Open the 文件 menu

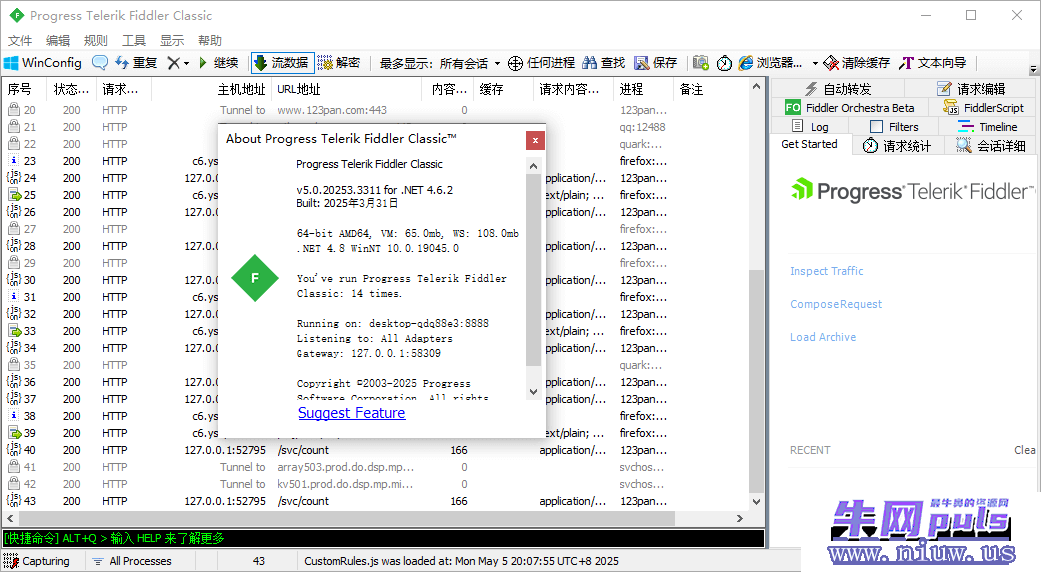click(20, 40)
